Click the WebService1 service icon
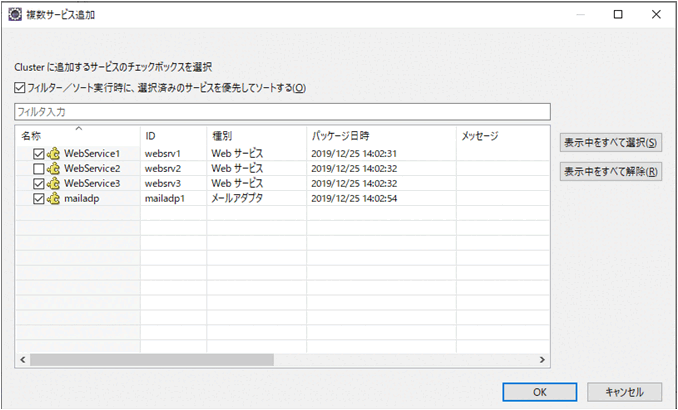This screenshot has height=410, width=678. [53, 154]
